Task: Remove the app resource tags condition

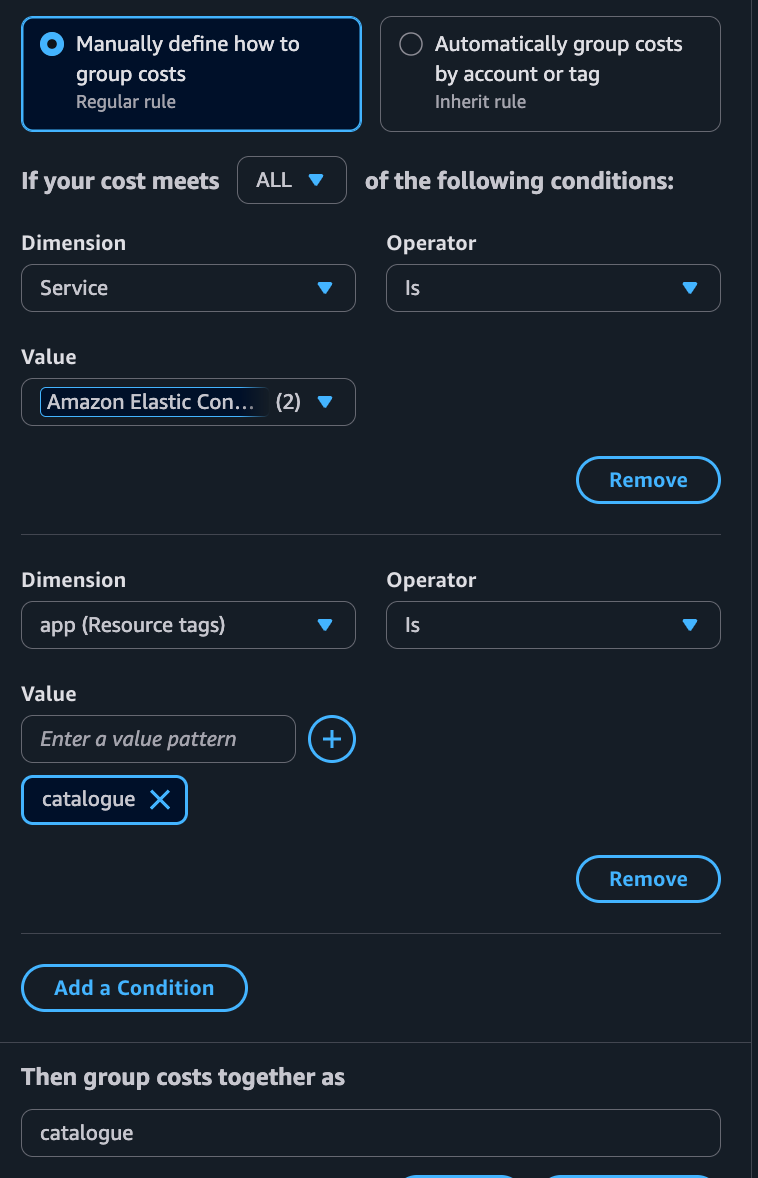Action: (x=648, y=879)
